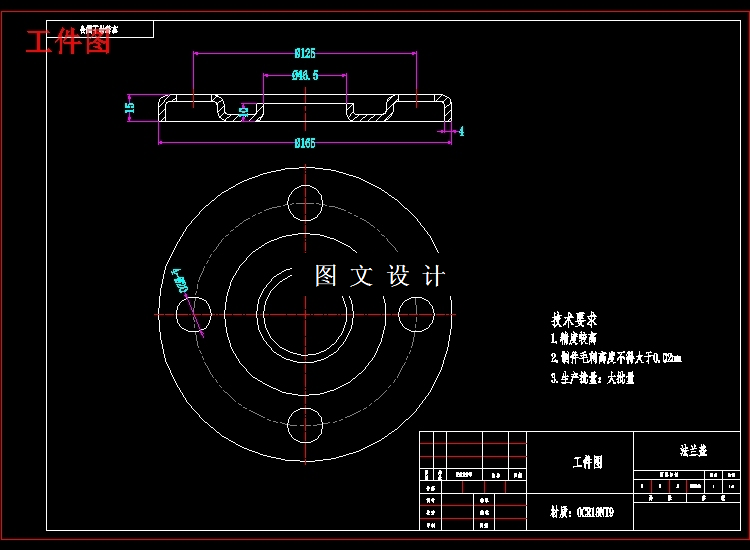This screenshot has height=550, width=750.
Task: Select the 4 thickness dimension text
Action: pyautogui.click(x=461, y=131)
